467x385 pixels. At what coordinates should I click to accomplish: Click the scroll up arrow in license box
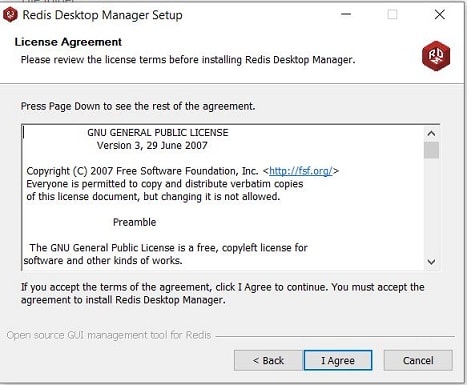pyautogui.click(x=431, y=134)
